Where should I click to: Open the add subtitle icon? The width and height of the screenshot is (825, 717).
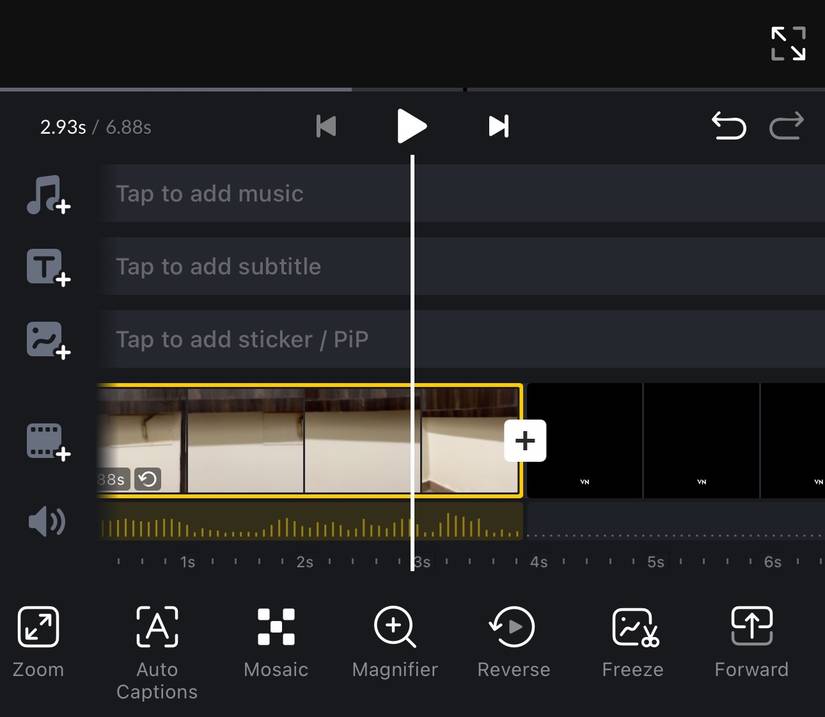pyautogui.click(x=46, y=267)
